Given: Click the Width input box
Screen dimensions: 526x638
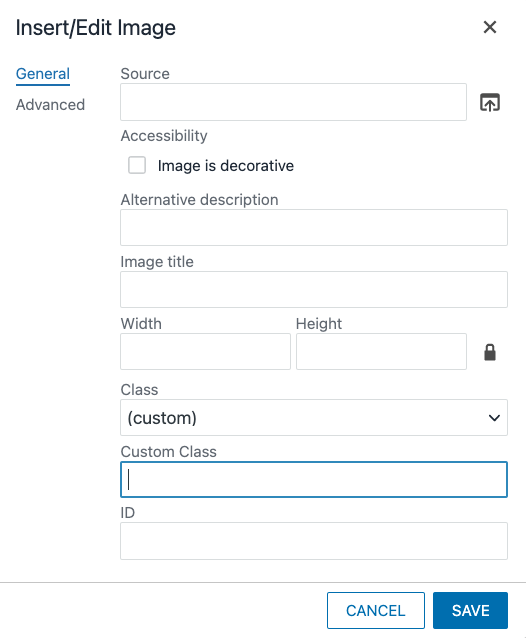Looking at the screenshot, I should point(205,352).
